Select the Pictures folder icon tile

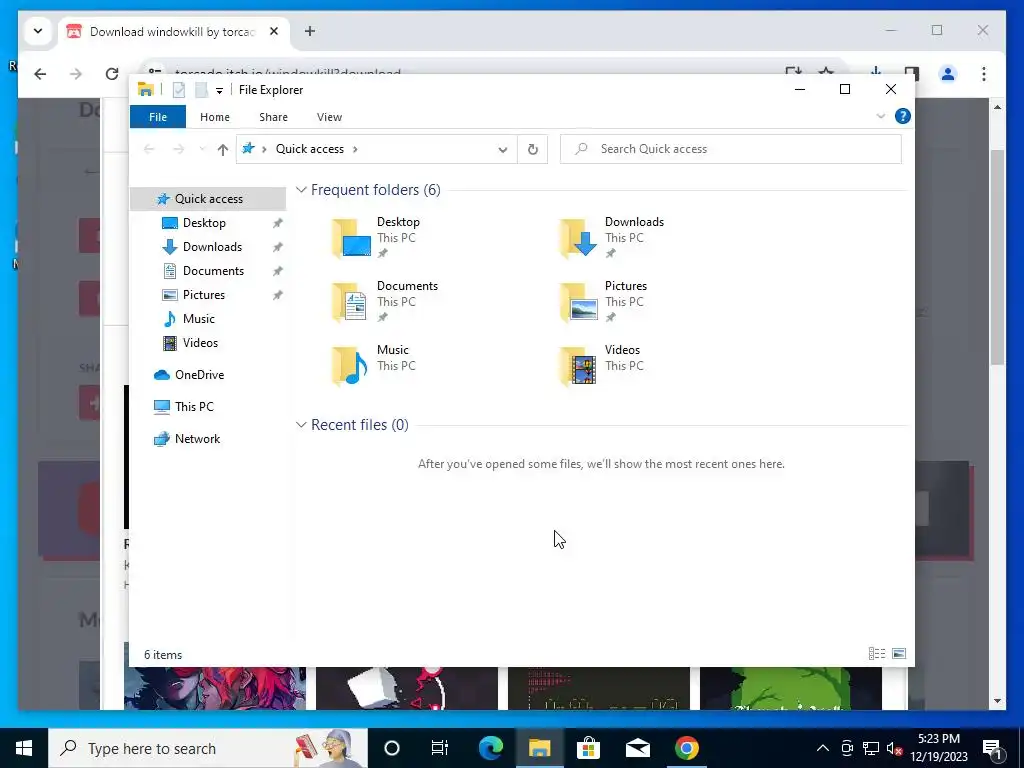pyautogui.click(x=579, y=302)
